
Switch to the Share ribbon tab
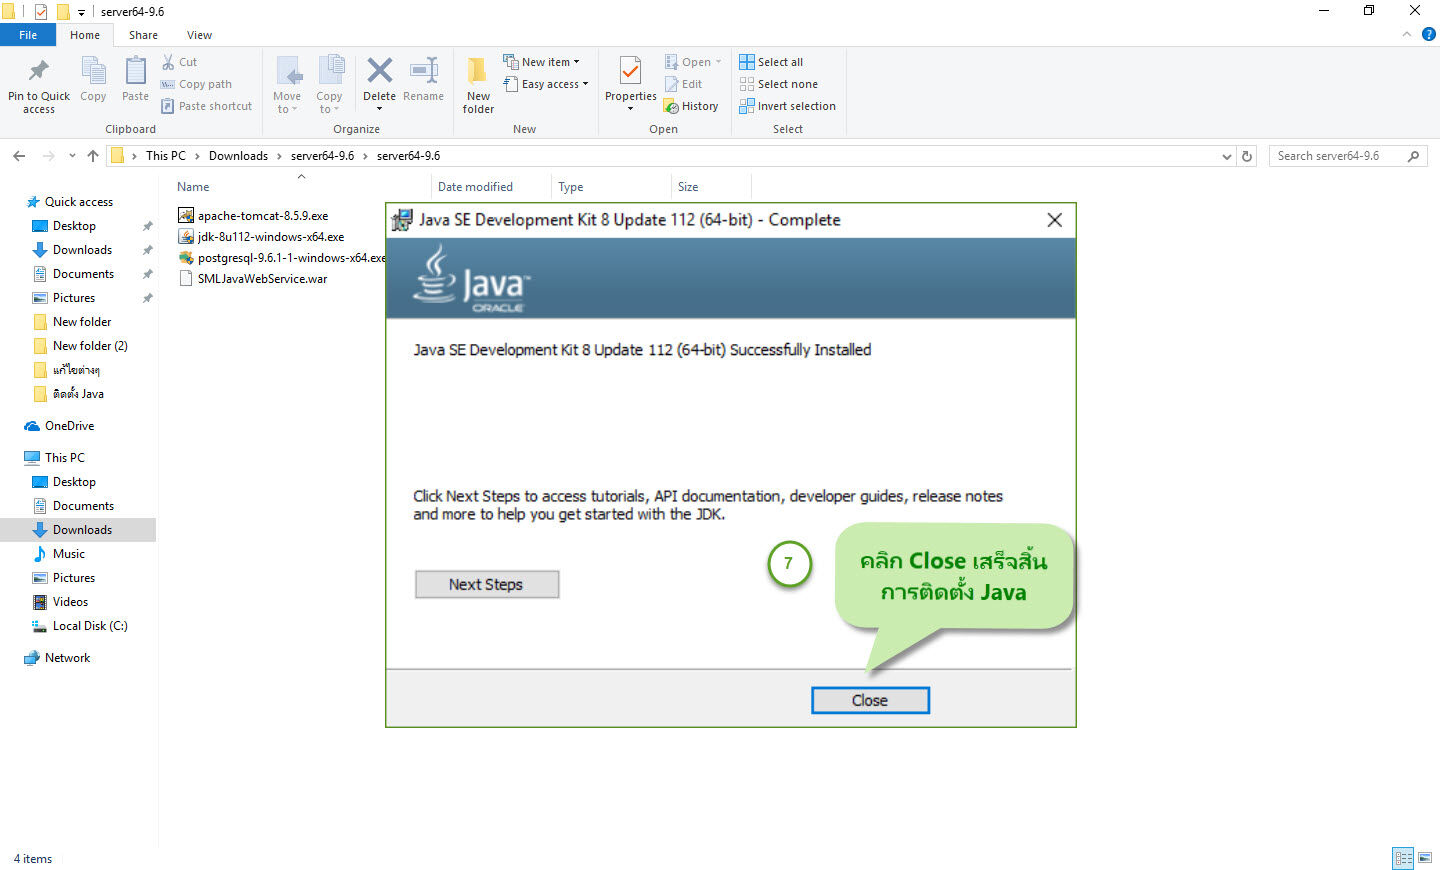(143, 35)
